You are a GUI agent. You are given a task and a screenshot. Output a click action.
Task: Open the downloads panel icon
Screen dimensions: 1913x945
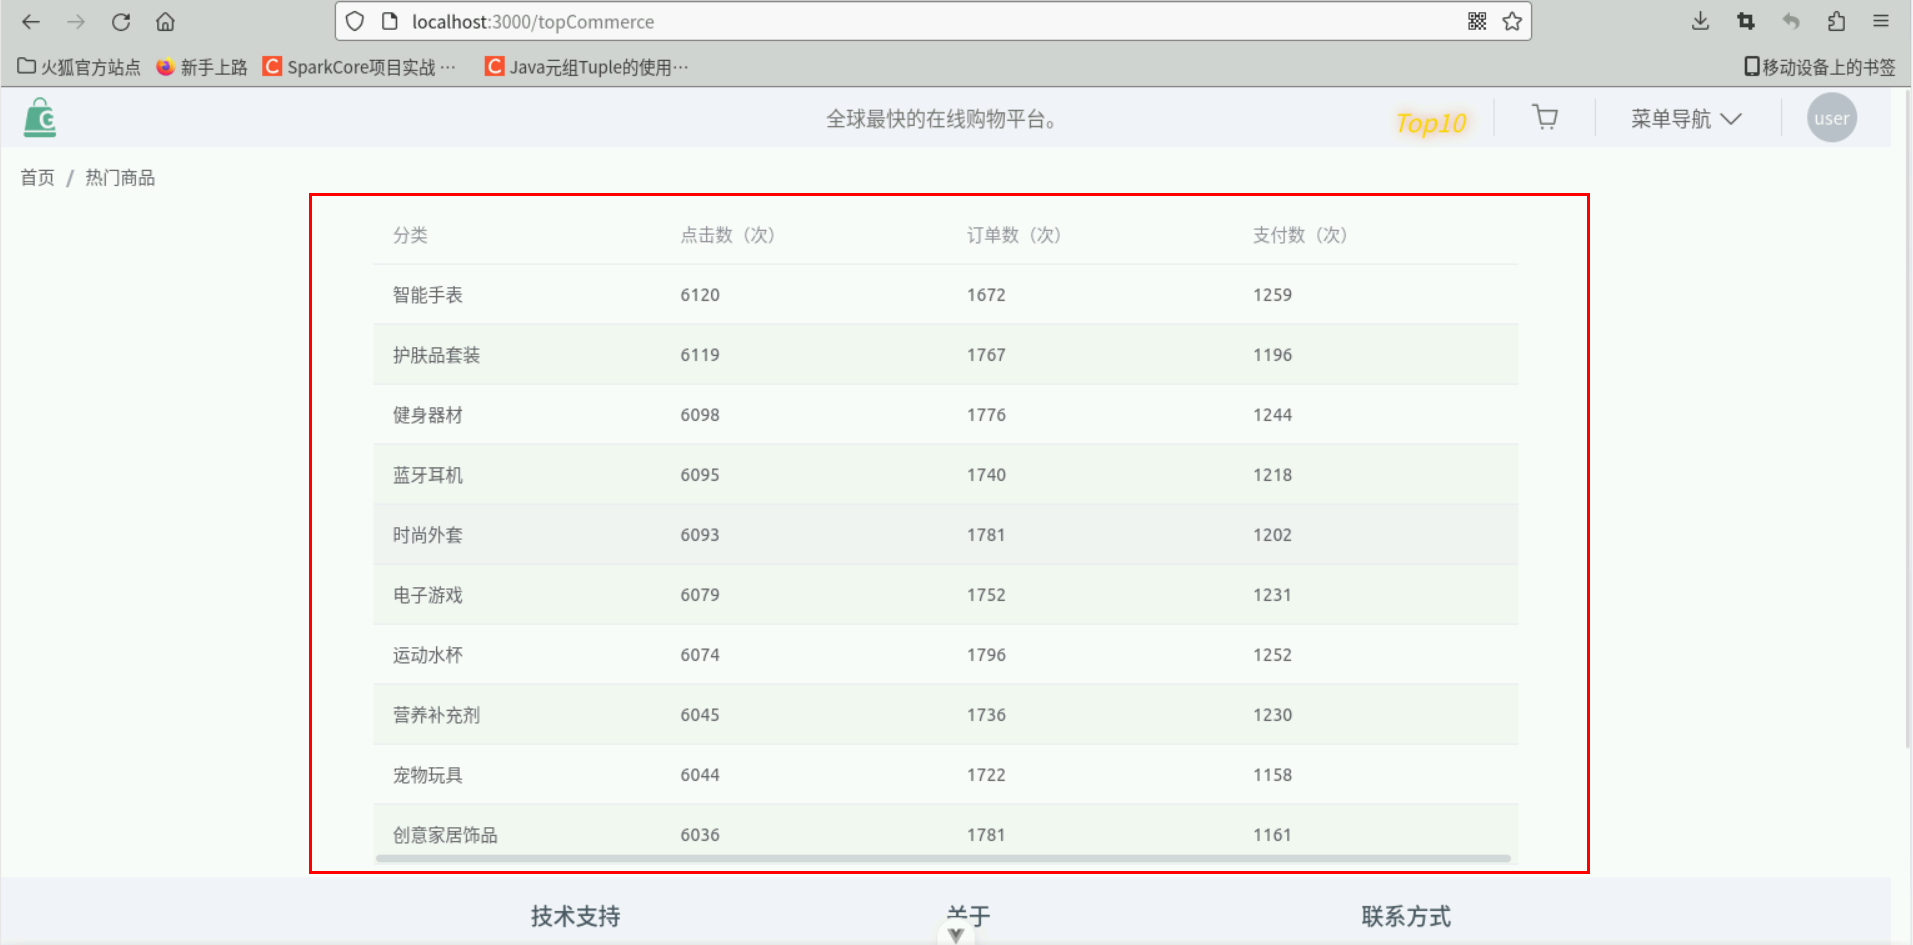point(1700,21)
